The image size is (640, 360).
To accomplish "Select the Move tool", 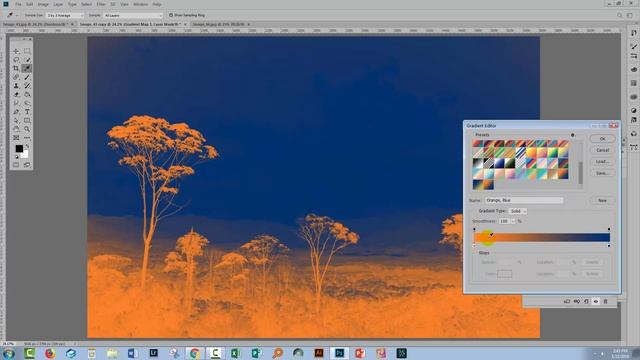I will (x=16, y=51).
